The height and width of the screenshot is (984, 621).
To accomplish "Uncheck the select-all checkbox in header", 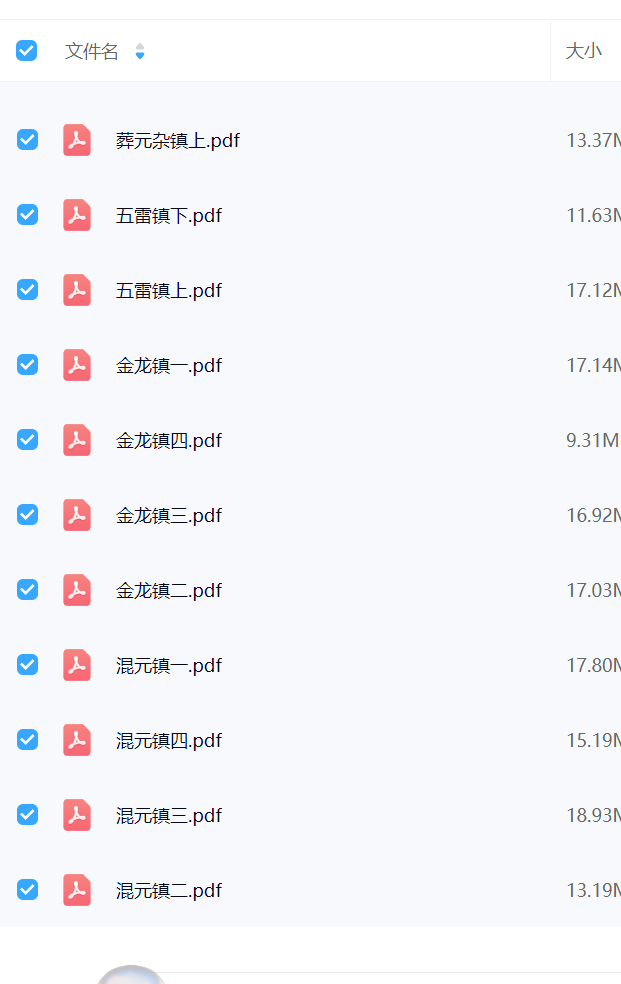I will 26,51.
